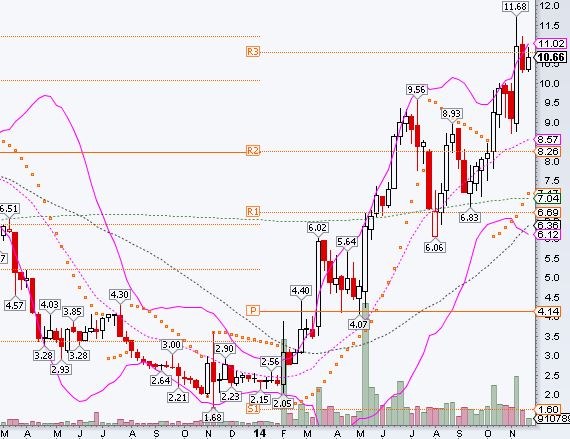Viewport: 570px width, 439px height.
Task: Select the R2 resistance pivot label
Action: coord(253,150)
